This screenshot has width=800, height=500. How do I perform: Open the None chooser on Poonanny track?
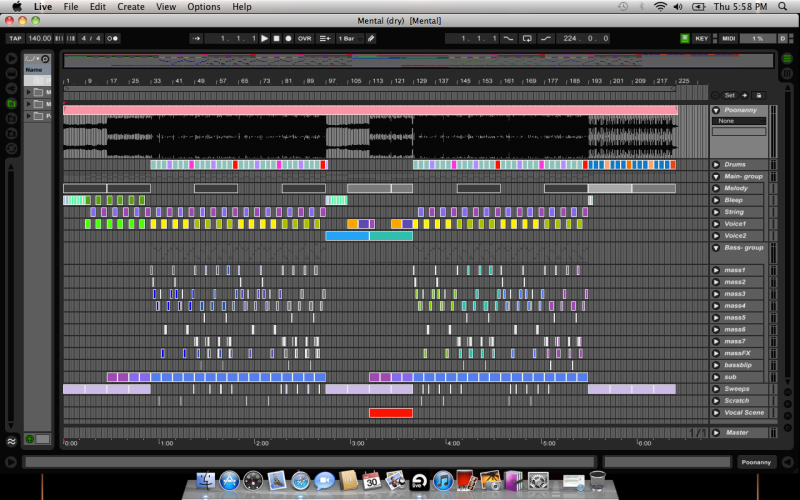pyautogui.click(x=739, y=121)
